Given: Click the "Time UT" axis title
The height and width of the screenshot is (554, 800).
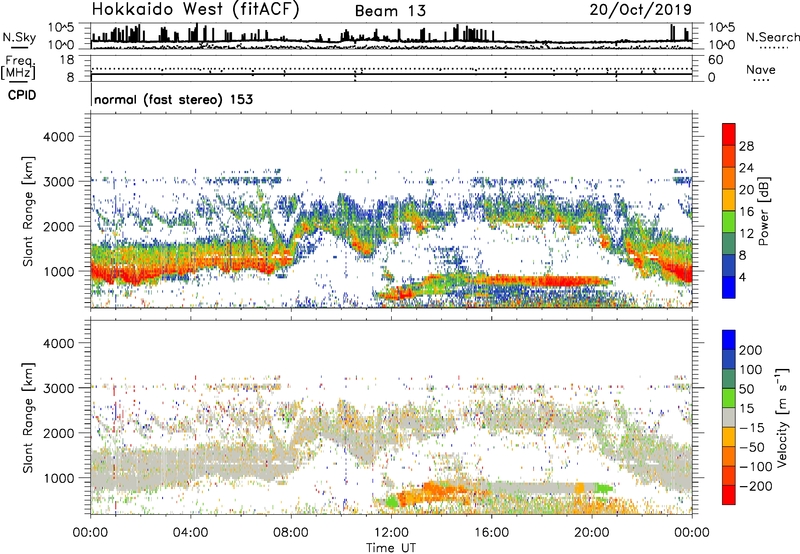Looking at the screenshot, I should pyautogui.click(x=391, y=548).
